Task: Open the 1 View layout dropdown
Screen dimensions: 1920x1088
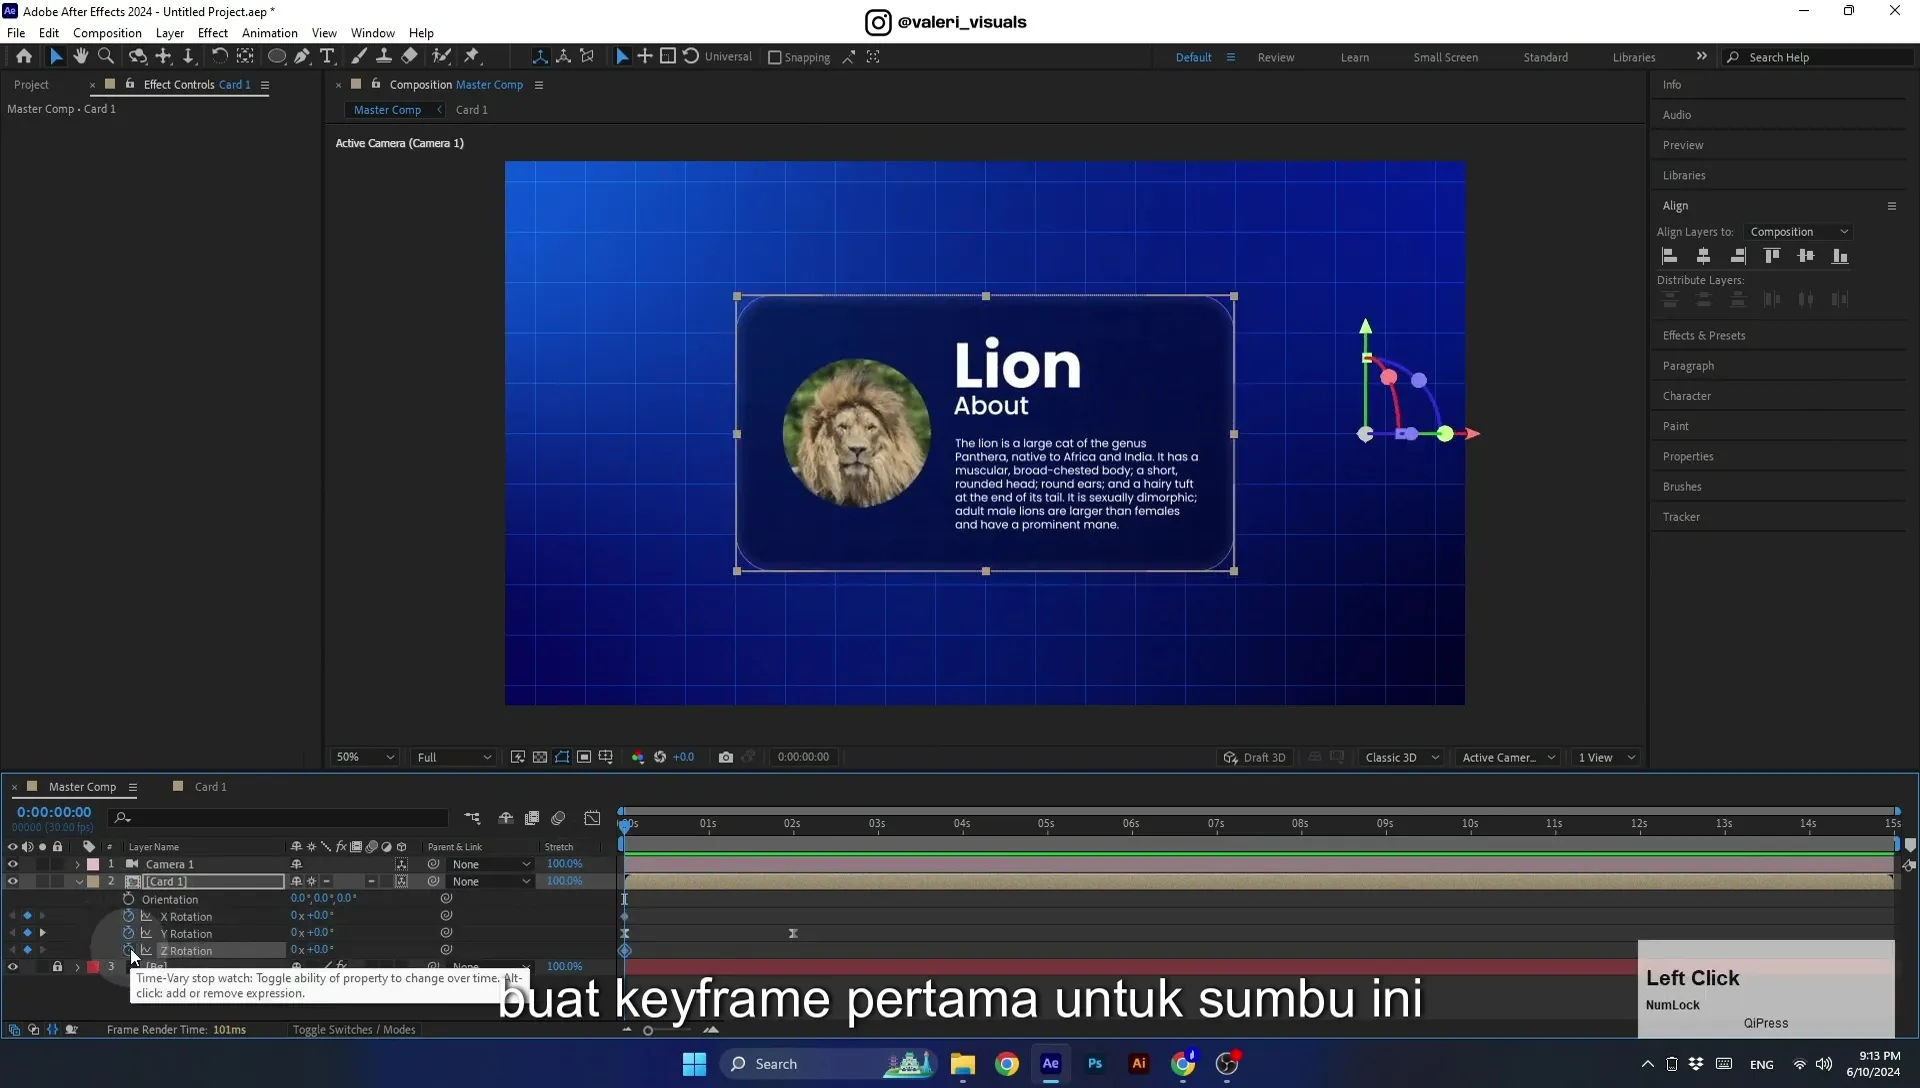Action: (x=1607, y=757)
